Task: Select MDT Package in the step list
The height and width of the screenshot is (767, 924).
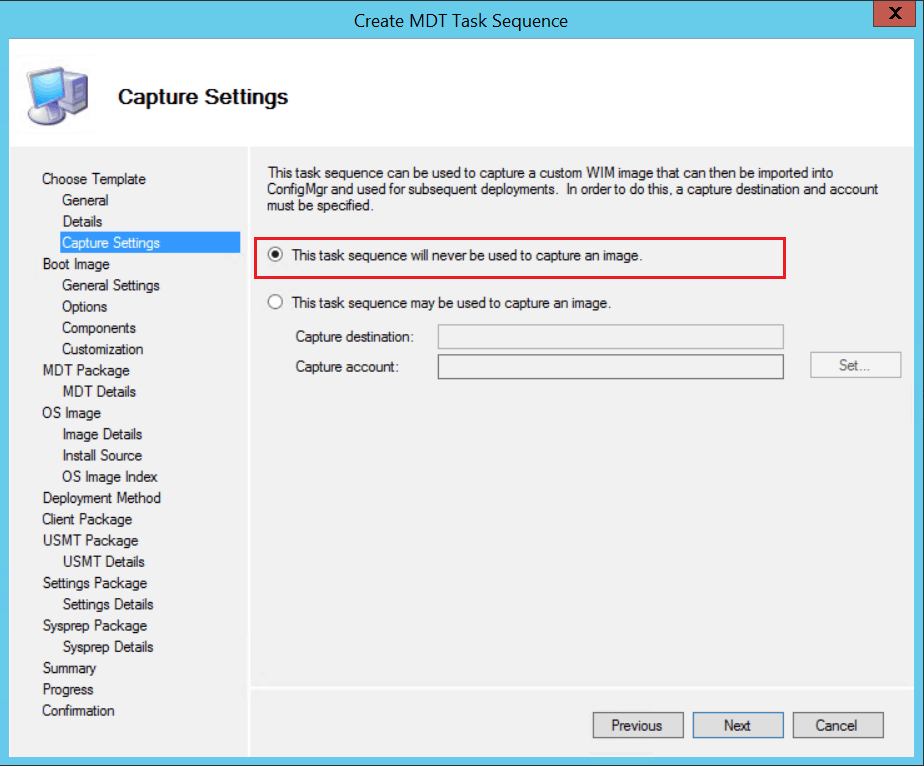Action: (86, 370)
